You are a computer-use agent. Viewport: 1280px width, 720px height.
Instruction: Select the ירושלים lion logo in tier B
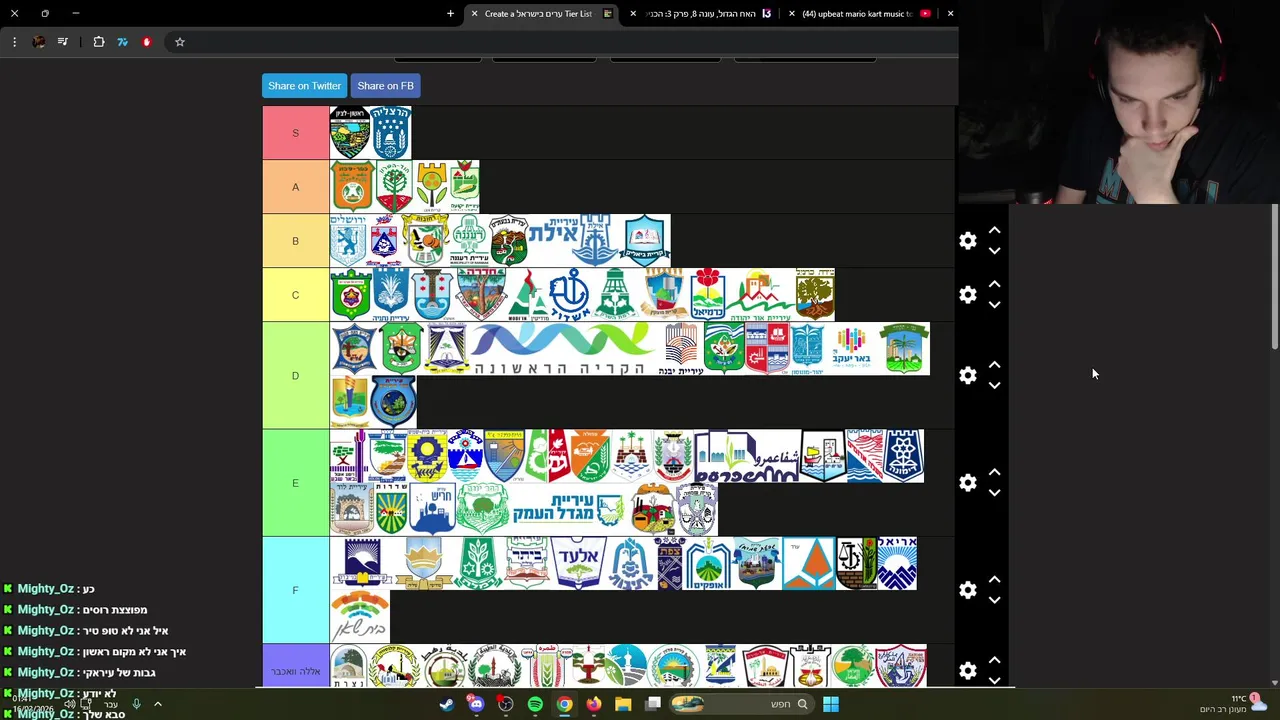tap(348, 240)
